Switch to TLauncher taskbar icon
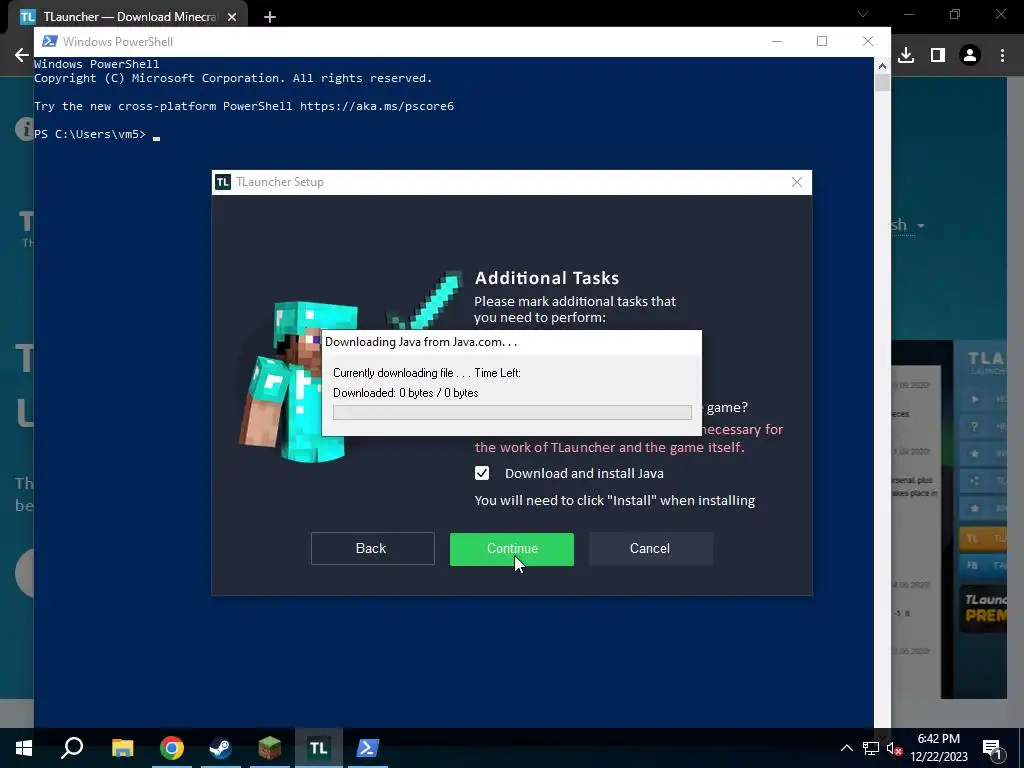1024x768 pixels. (x=319, y=748)
